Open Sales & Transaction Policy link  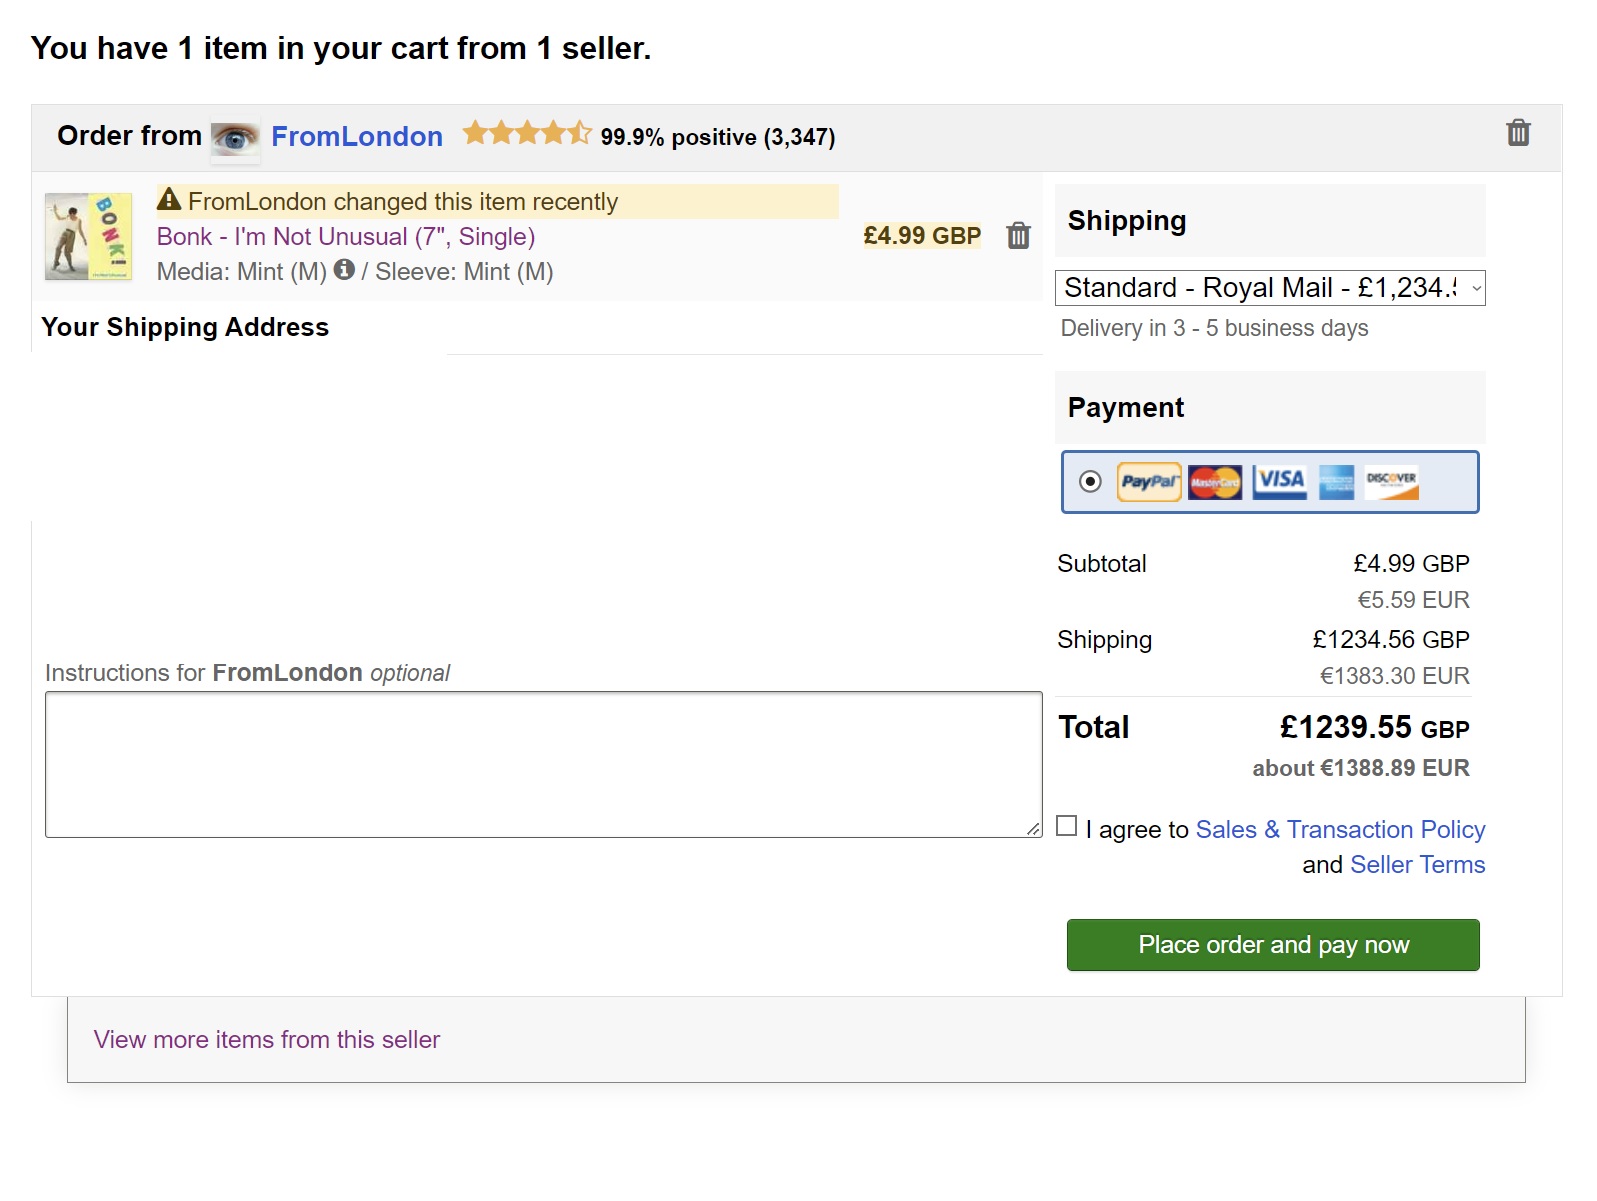point(1340,830)
